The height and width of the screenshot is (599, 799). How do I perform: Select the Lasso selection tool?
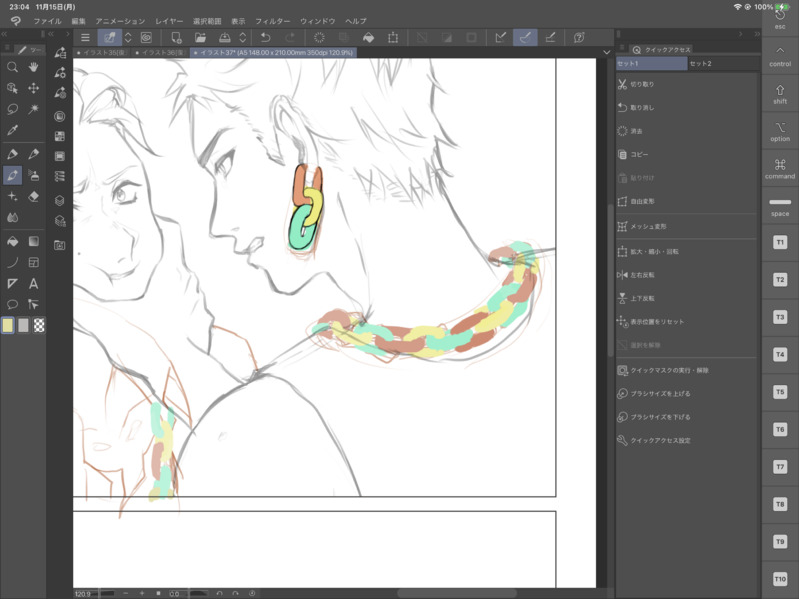click(12, 109)
